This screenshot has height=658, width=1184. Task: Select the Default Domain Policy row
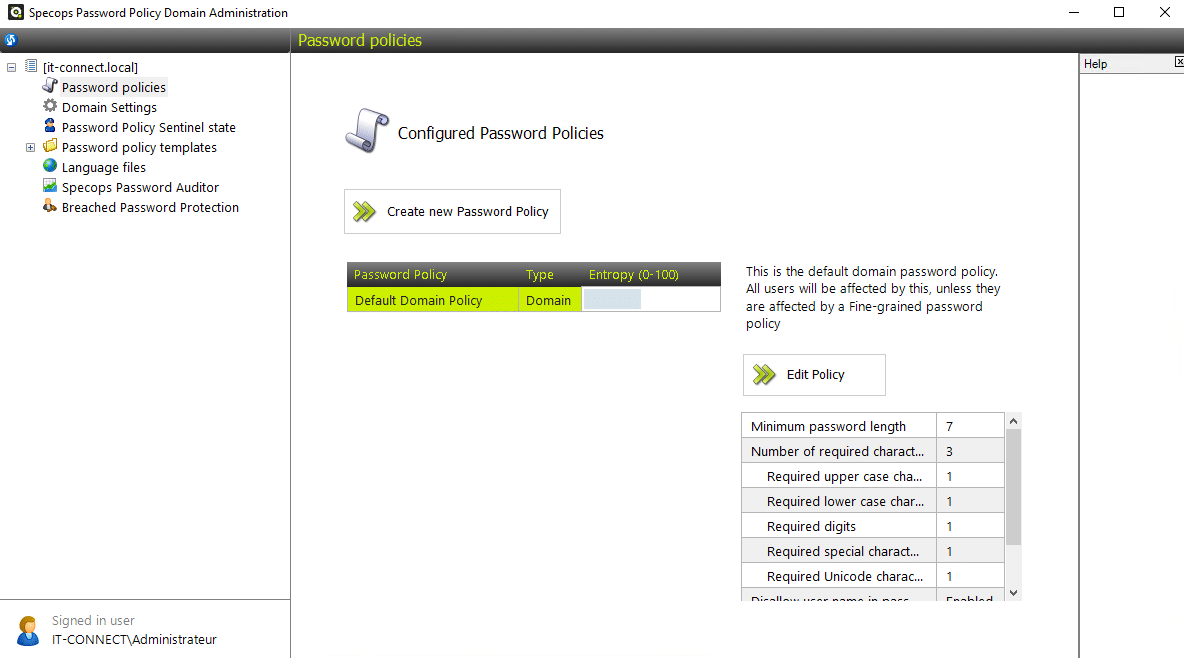click(419, 300)
